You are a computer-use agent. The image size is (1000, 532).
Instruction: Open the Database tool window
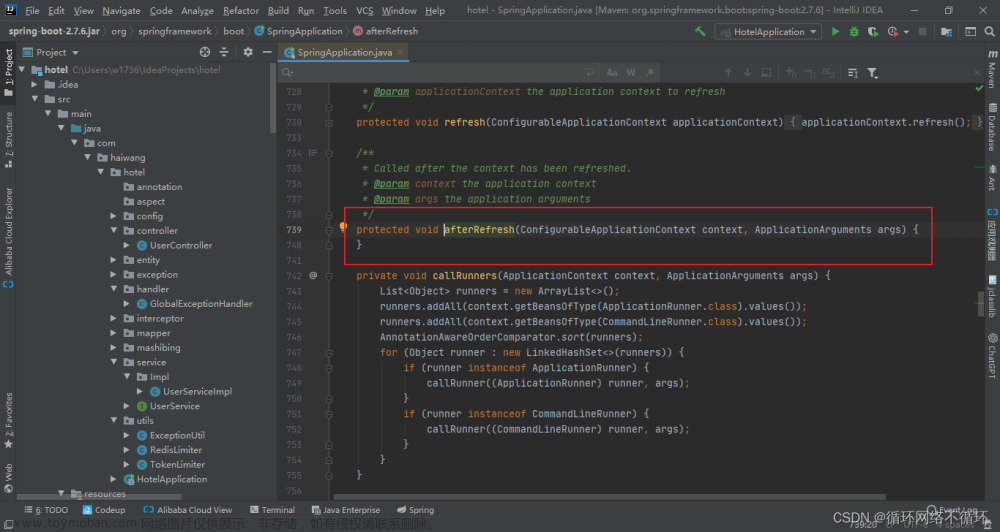pos(992,128)
